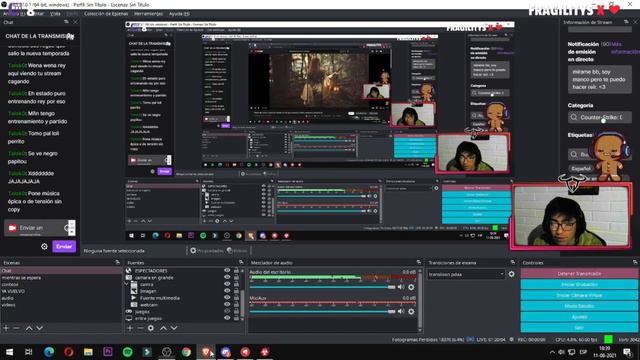Mute the Mic/Aux speaker icon
Viewport: 640px width, 360px height.
(401, 311)
